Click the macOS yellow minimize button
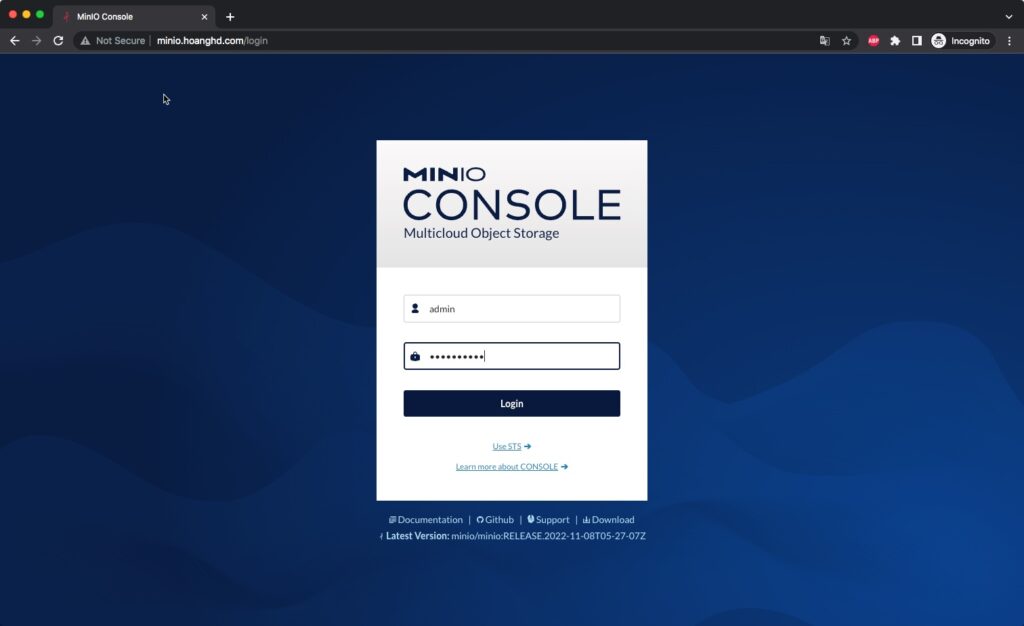The image size is (1024, 626). coord(26,14)
